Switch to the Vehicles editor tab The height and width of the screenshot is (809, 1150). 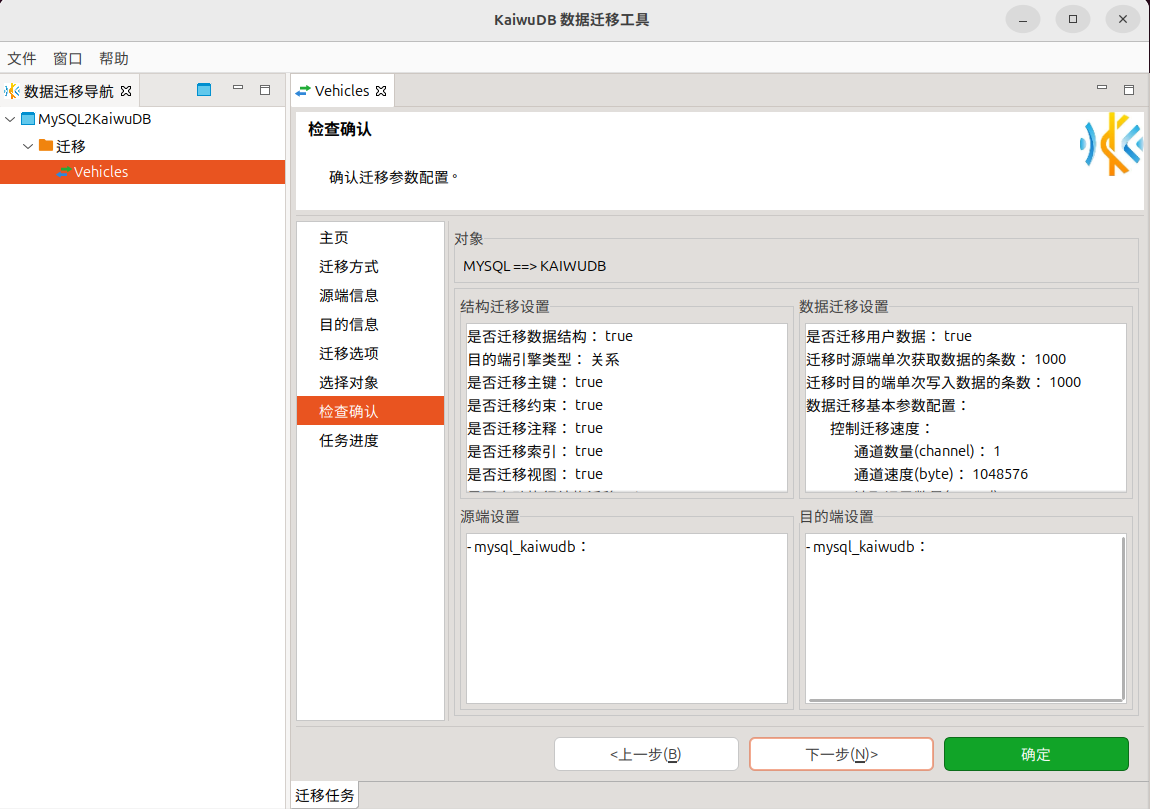click(342, 91)
